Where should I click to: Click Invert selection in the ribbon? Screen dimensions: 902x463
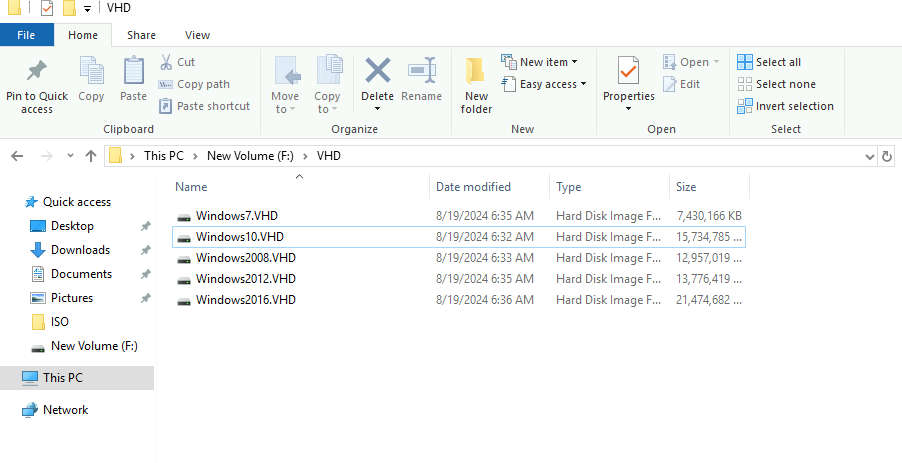click(785, 106)
